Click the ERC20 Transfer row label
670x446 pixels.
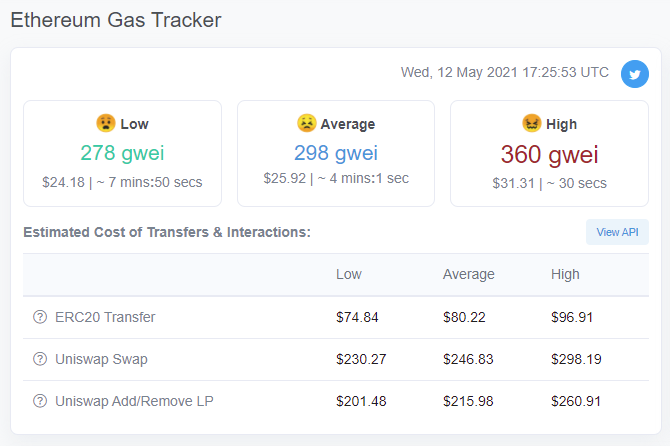tap(105, 317)
